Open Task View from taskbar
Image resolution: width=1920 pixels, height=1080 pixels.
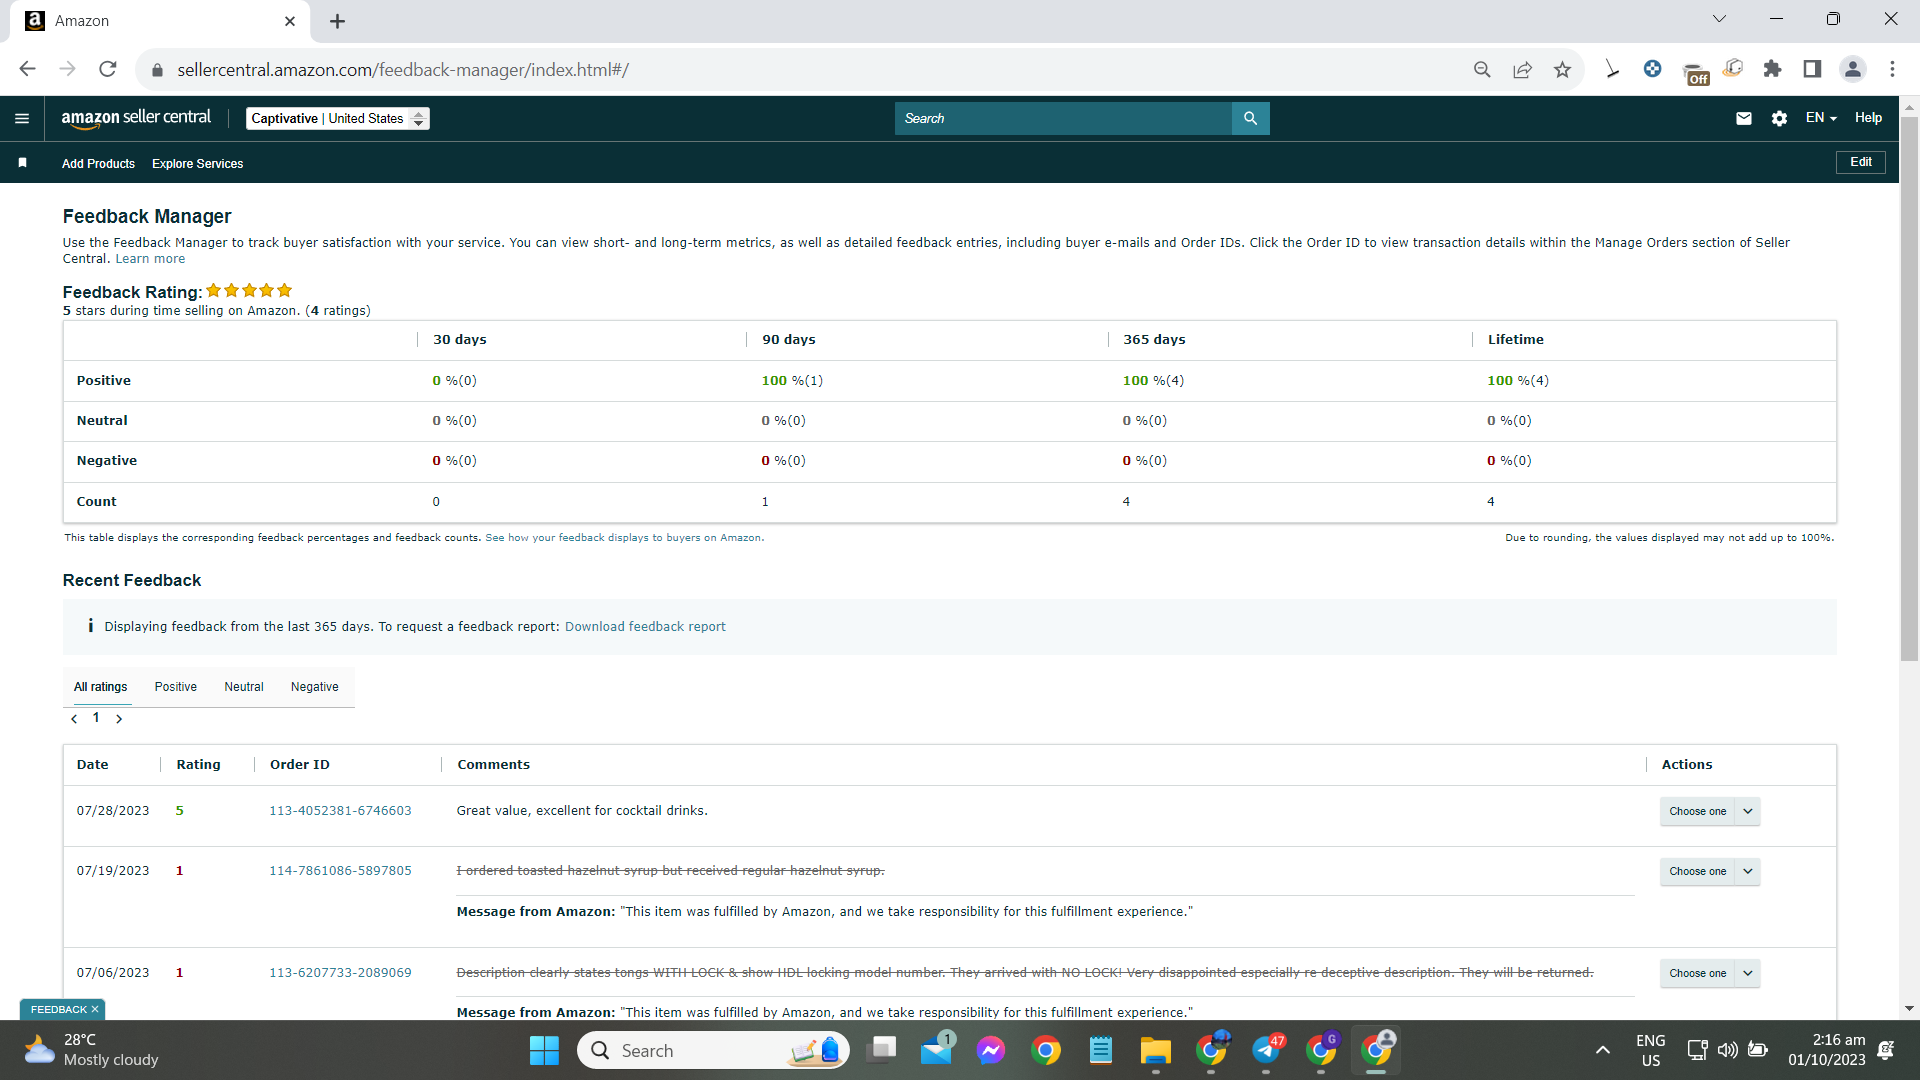pyautogui.click(x=882, y=1050)
